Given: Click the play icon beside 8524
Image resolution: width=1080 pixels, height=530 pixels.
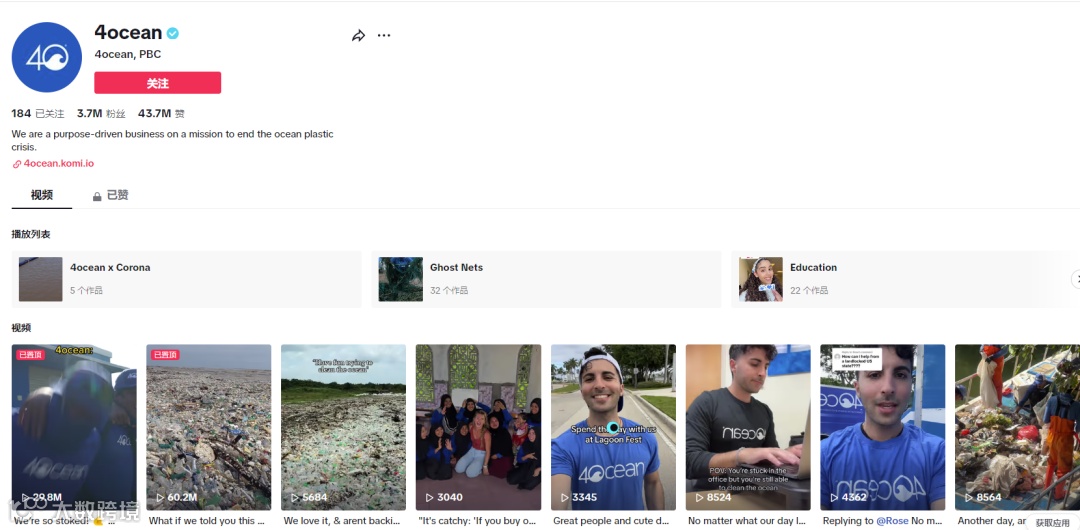Looking at the screenshot, I should click(699, 498).
